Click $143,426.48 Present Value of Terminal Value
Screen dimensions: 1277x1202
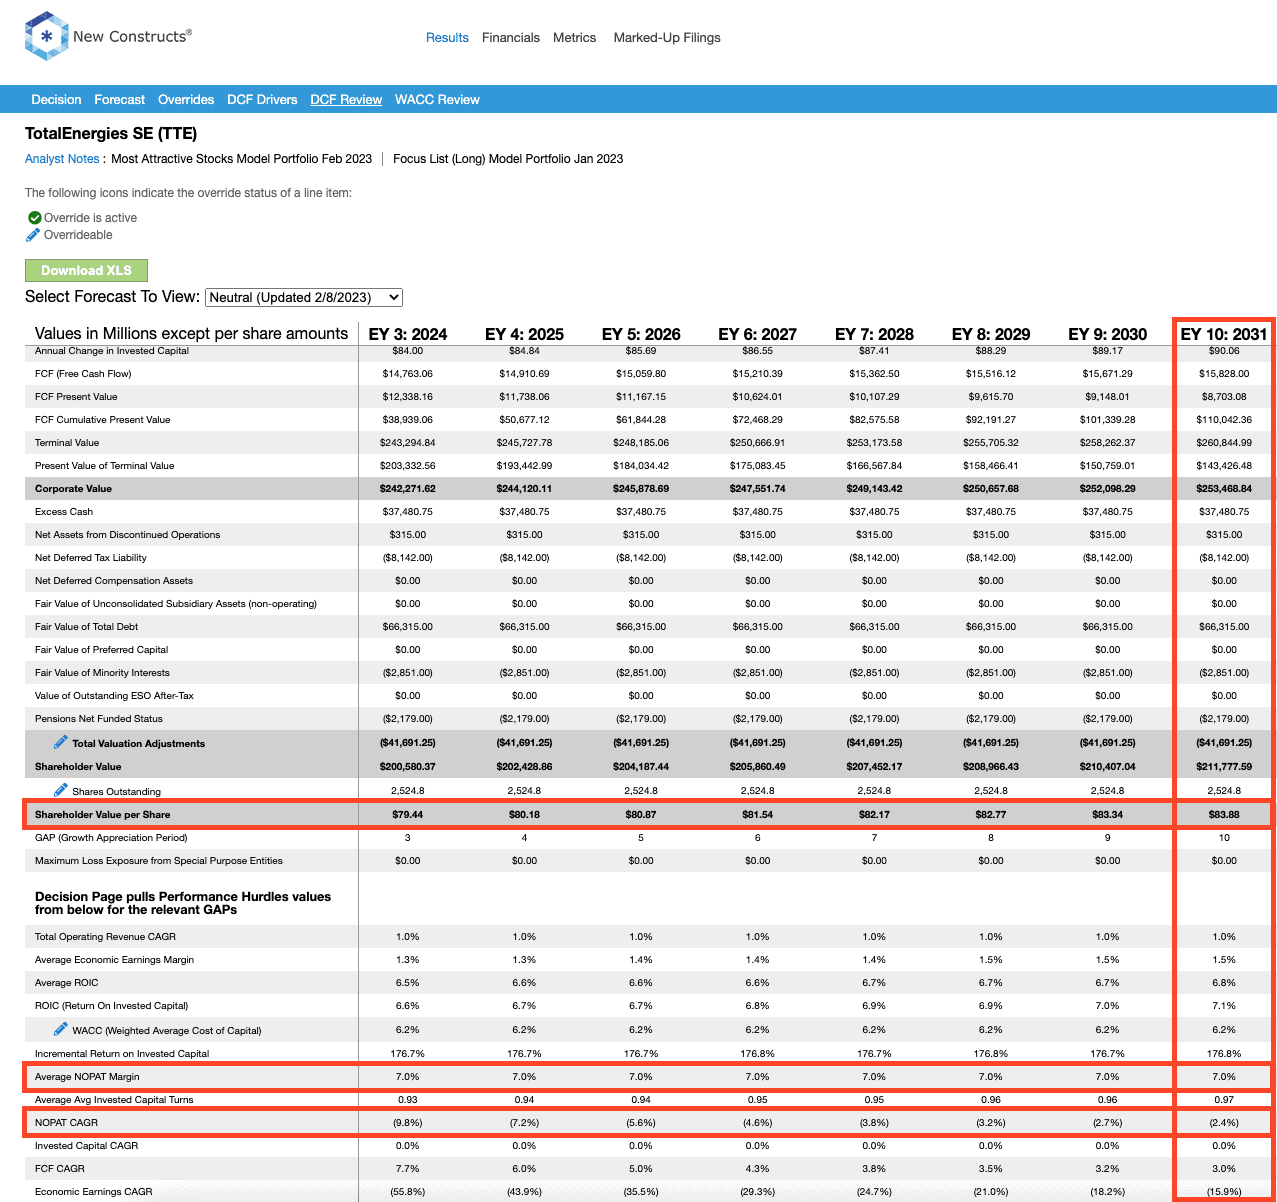click(x=1224, y=466)
